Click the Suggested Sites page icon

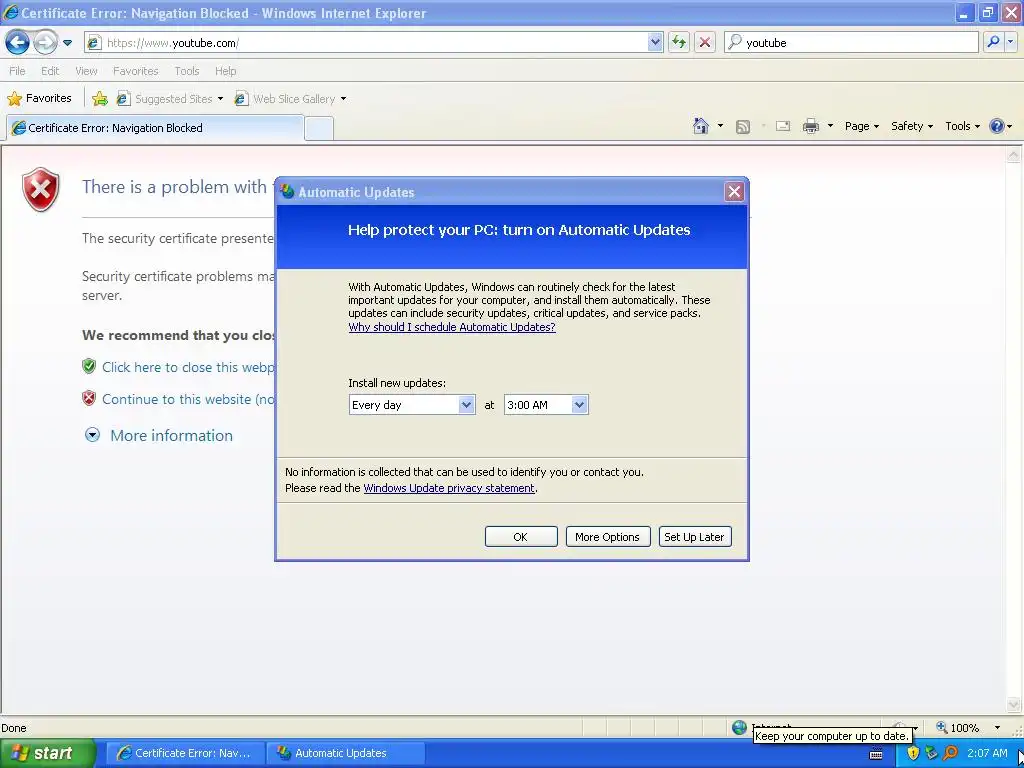click(123, 99)
